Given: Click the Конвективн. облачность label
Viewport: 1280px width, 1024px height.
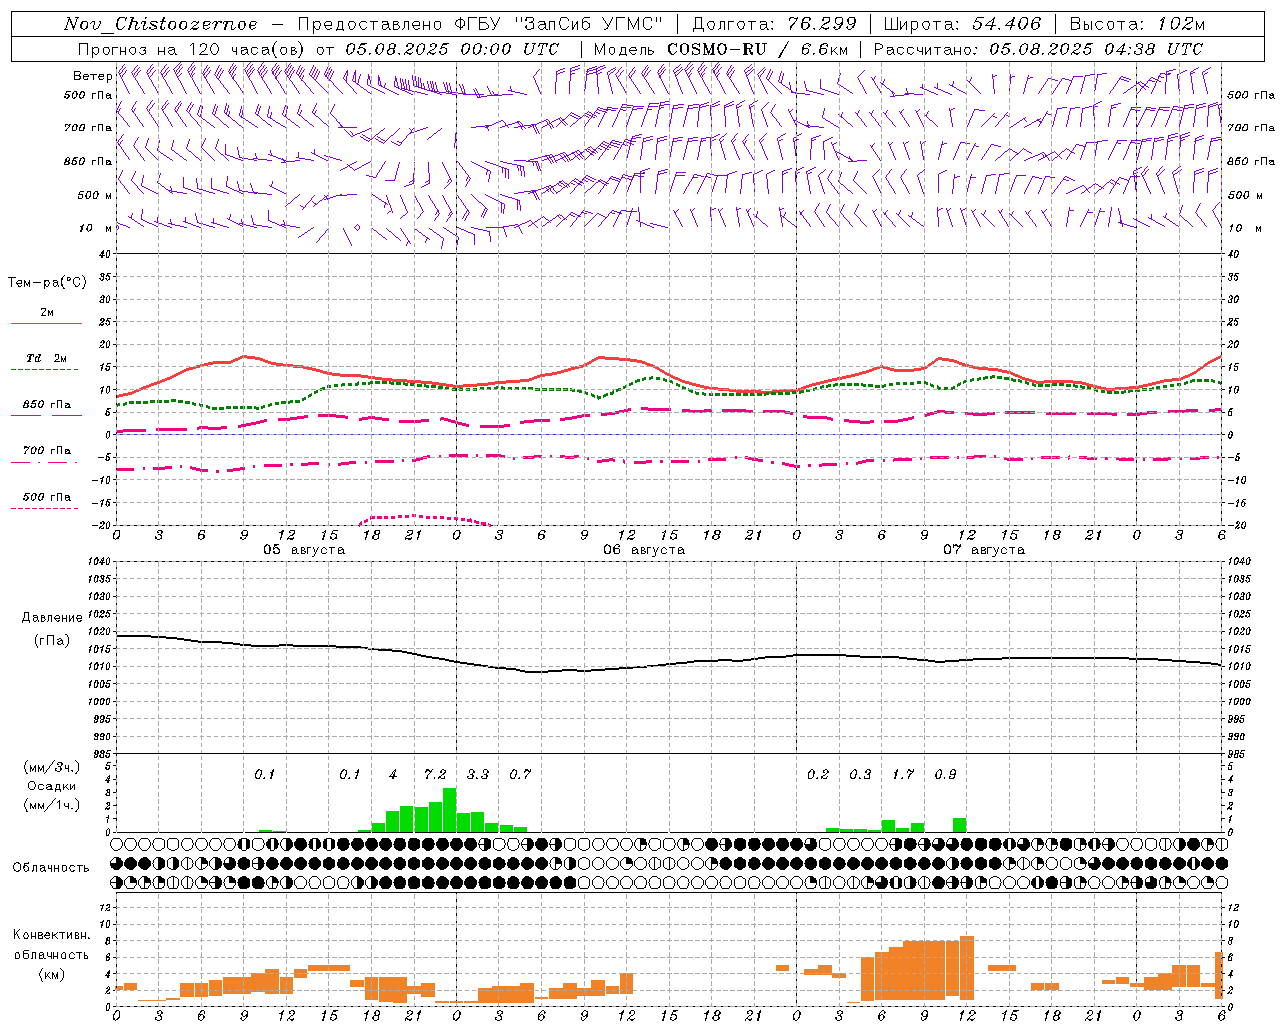Looking at the screenshot, I should [51, 945].
